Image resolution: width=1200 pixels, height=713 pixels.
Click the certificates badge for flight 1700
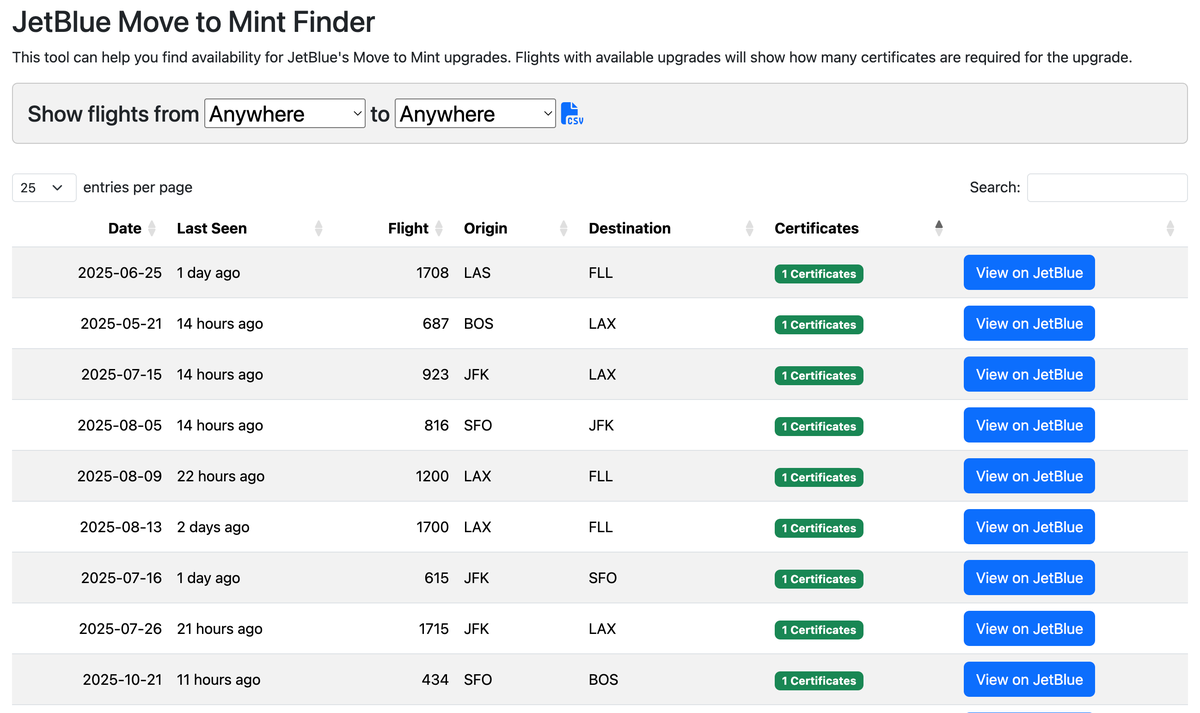(x=819, y=529)
